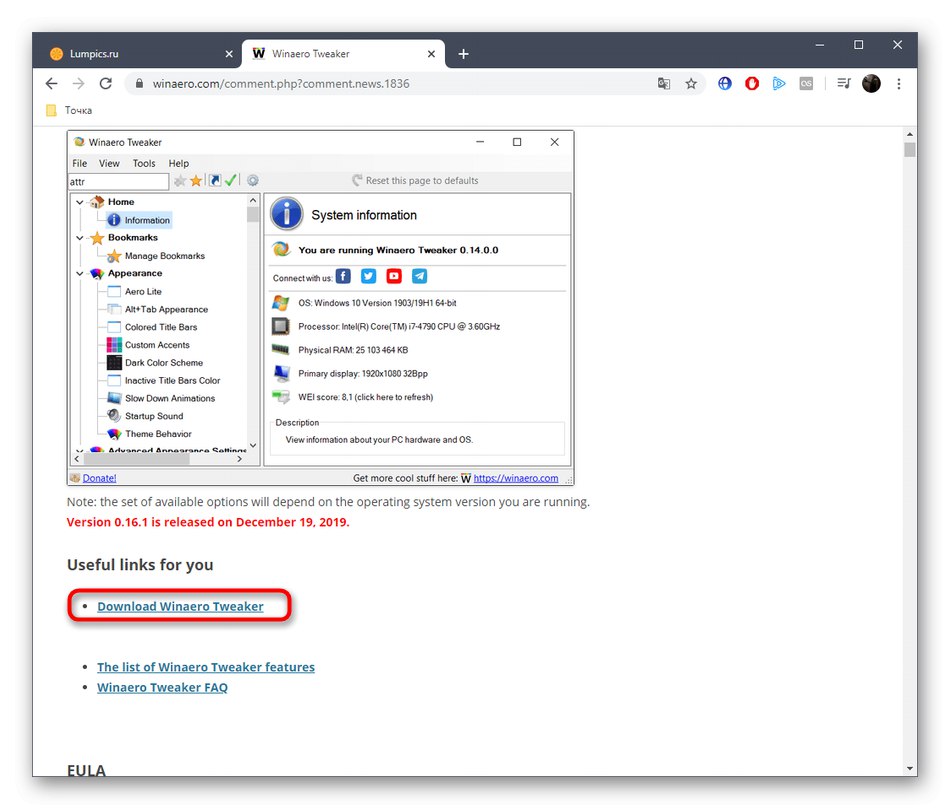The image size is (950, 809).
Task: Collapse the Appearance tree node
Action: [x=79, y=273]
